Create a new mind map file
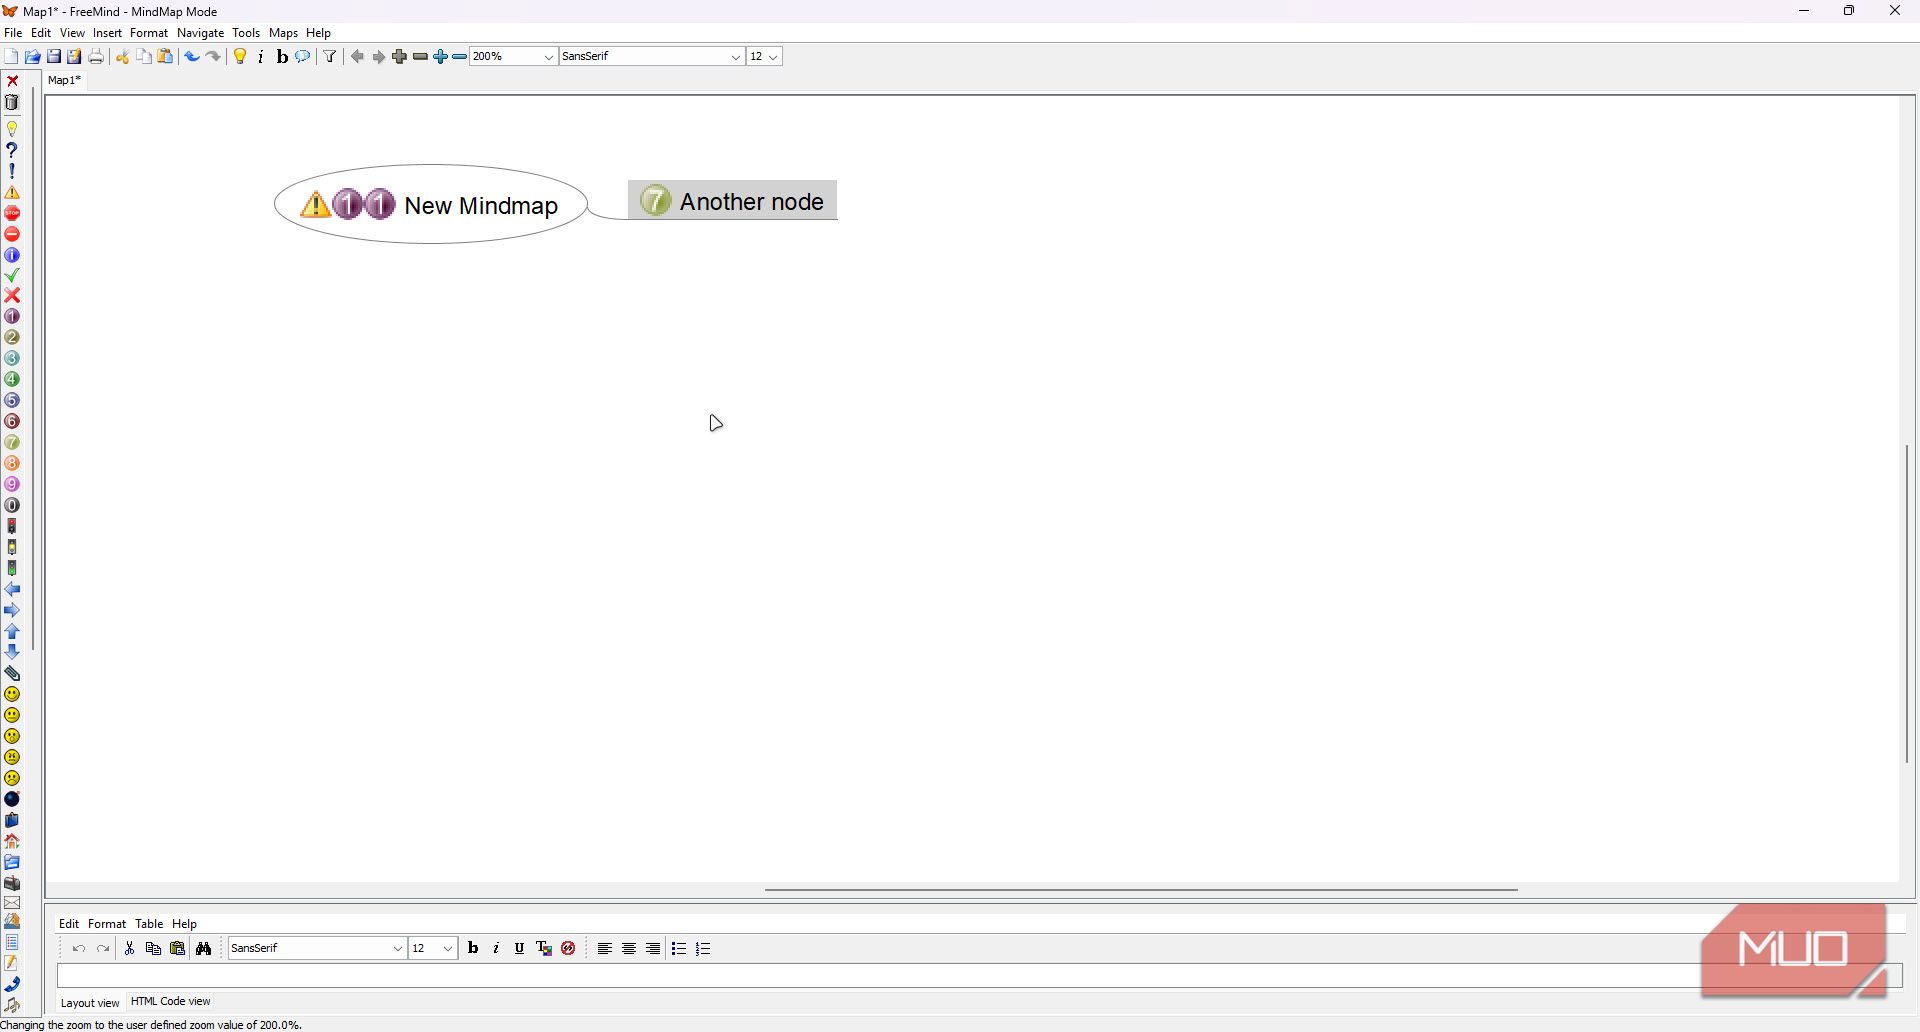The width and height of the screenshot is (1920, 1032). point(11,57)
